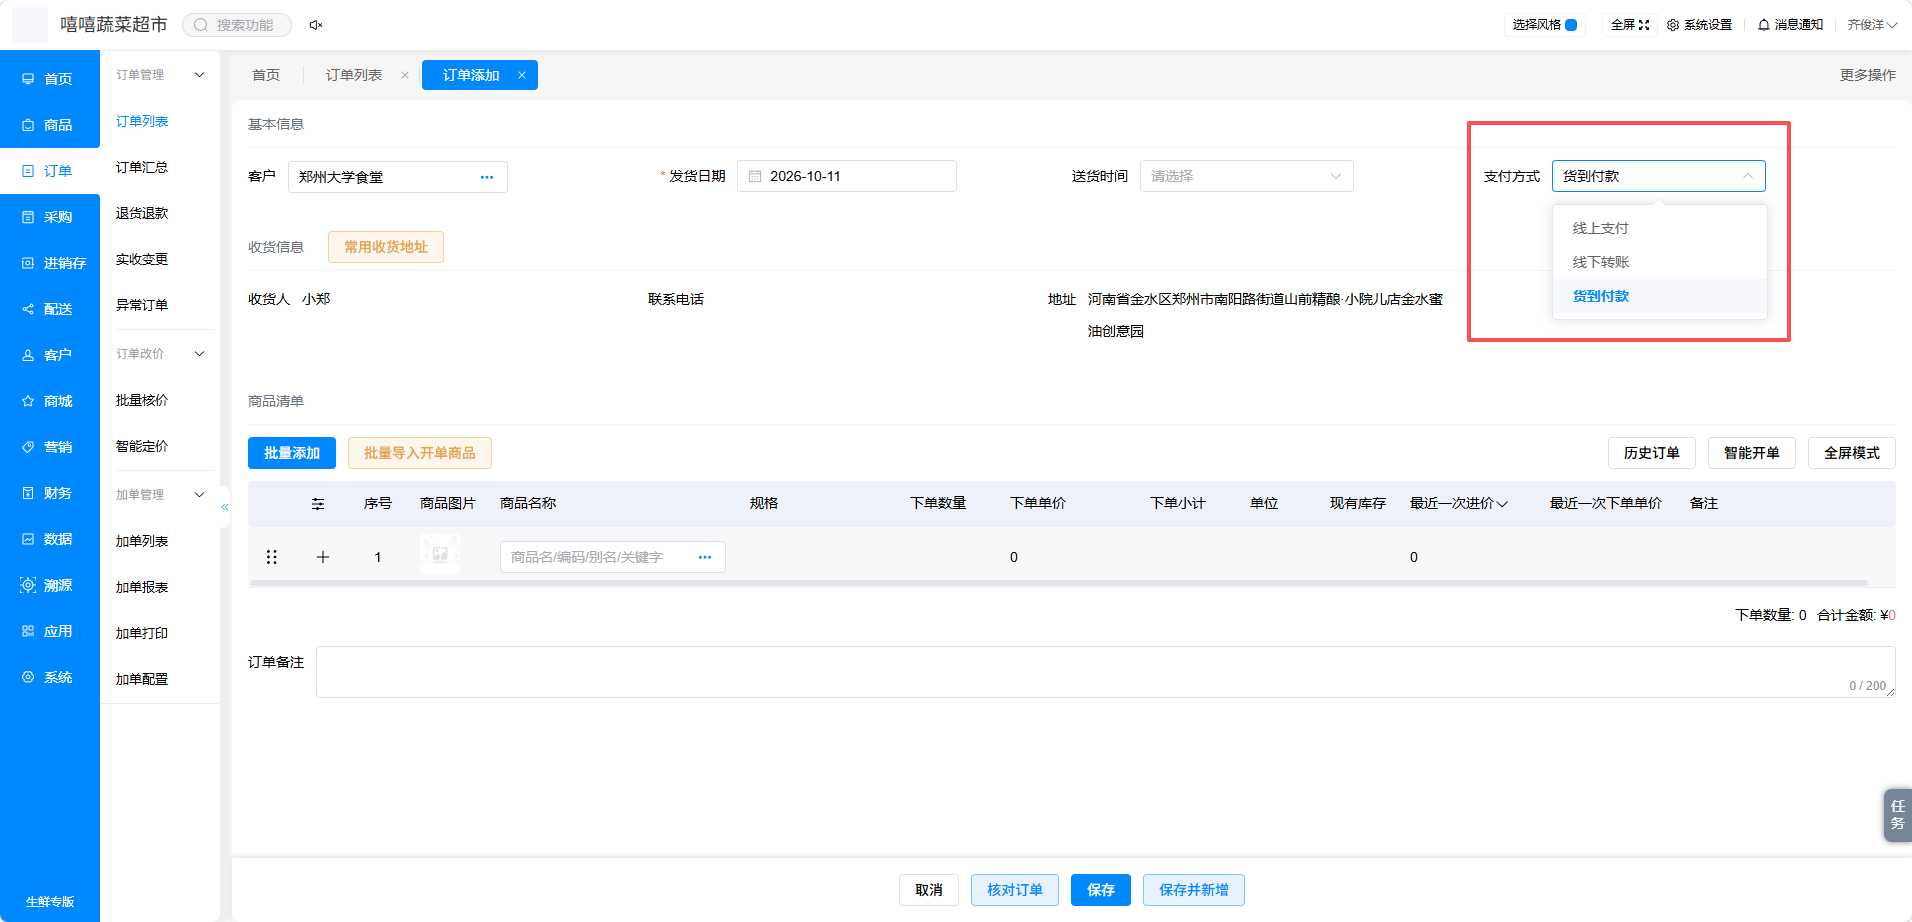Viewport: 1912px width, 922px height.
Task: Click the 常用收货地址 button
Action: tap(386, 247)
